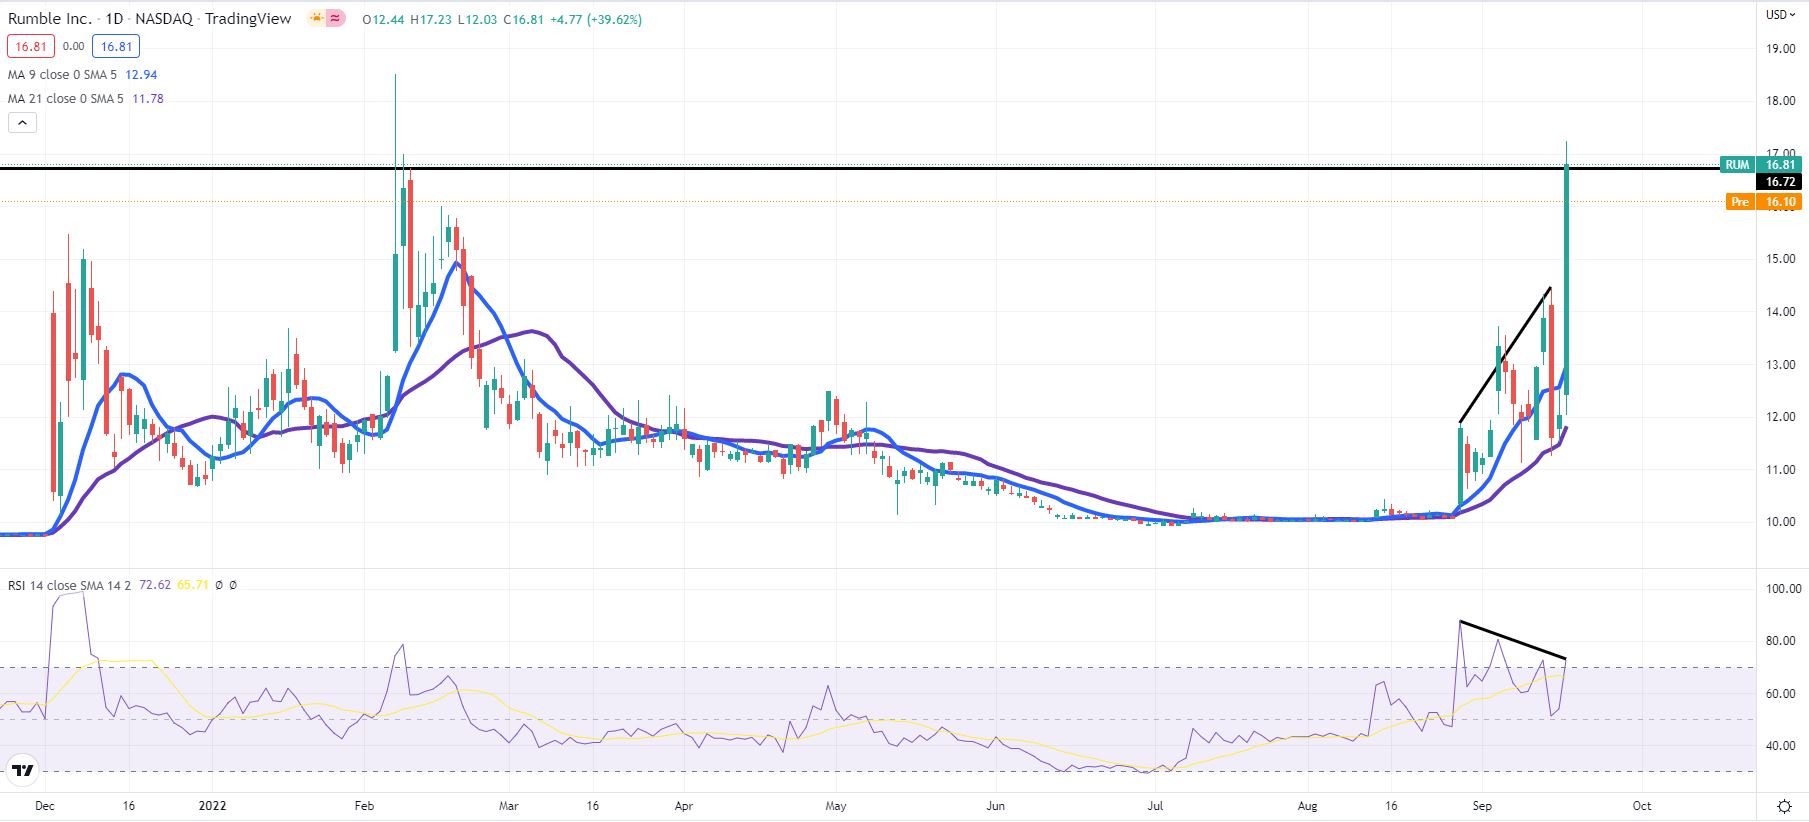The height and width of the screenshot is (822, 1809).
Task: Click the Feb label on the time axis
Action: [364, 806]
